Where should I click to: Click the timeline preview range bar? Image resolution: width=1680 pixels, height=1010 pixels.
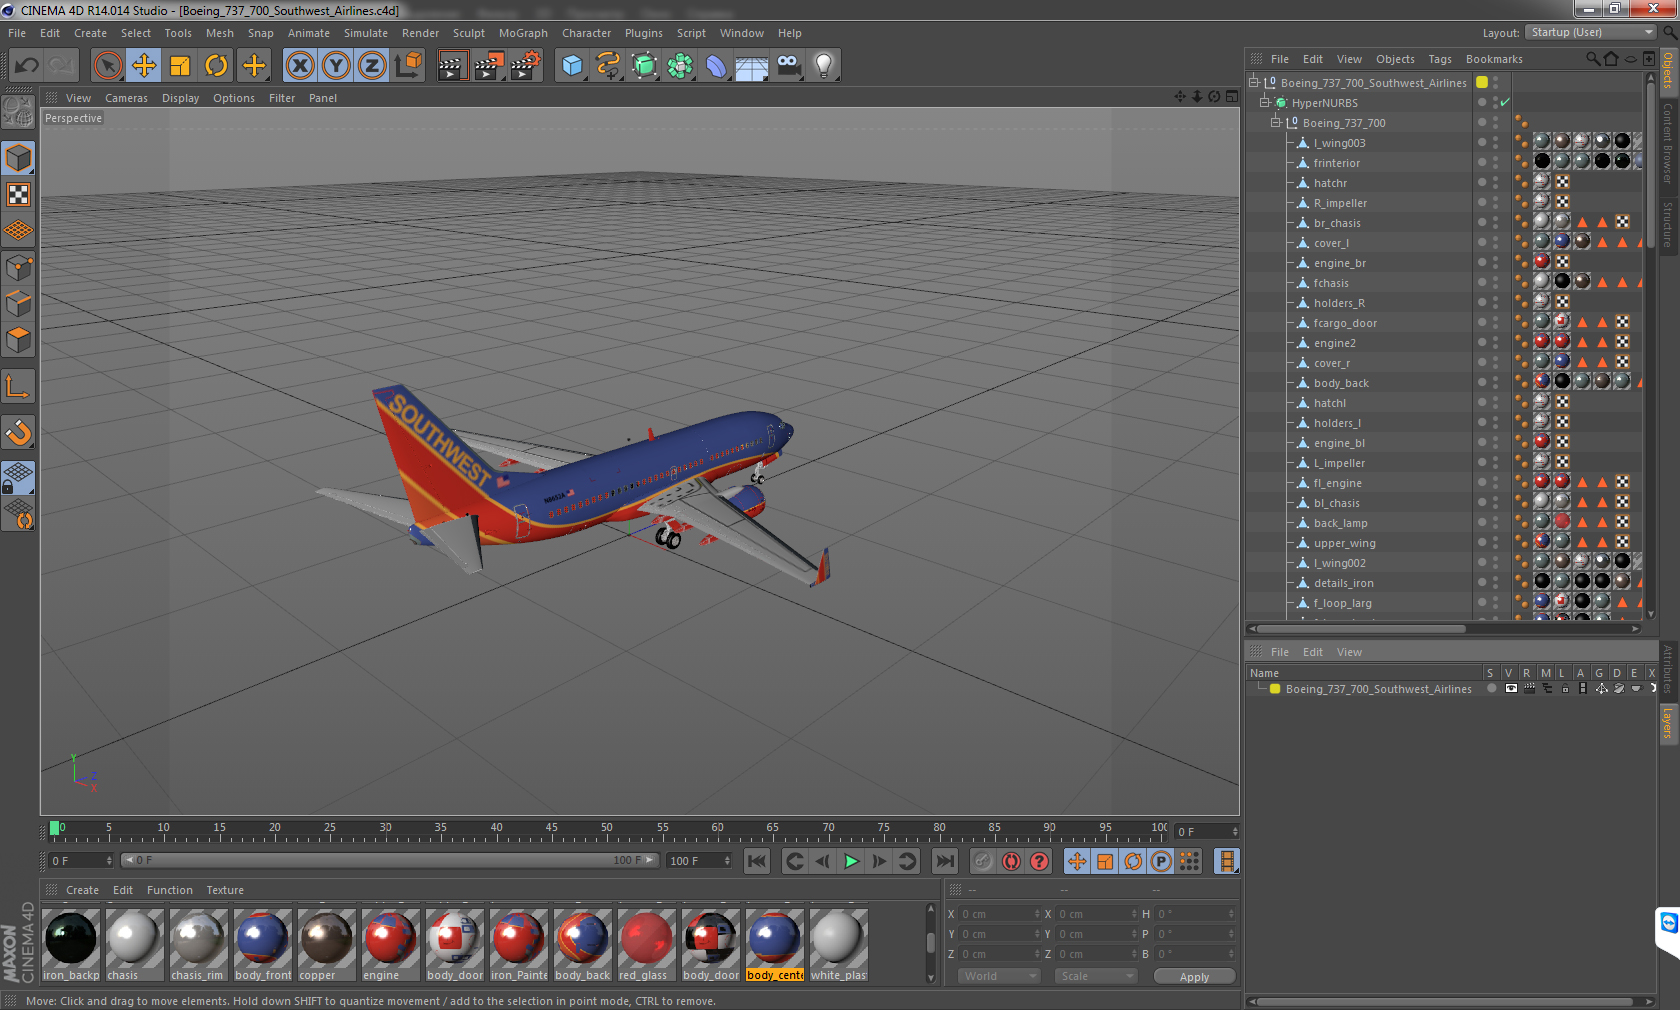[390, 860]
